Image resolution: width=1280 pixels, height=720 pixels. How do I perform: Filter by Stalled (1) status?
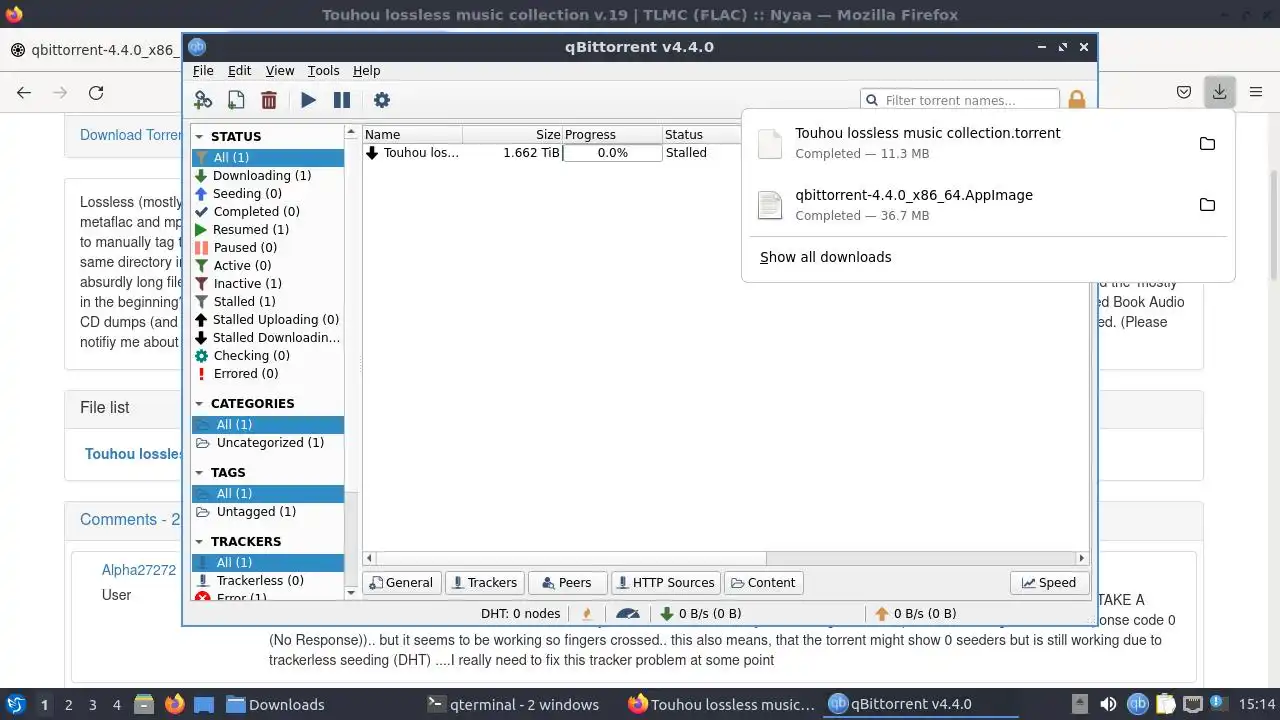268,301
